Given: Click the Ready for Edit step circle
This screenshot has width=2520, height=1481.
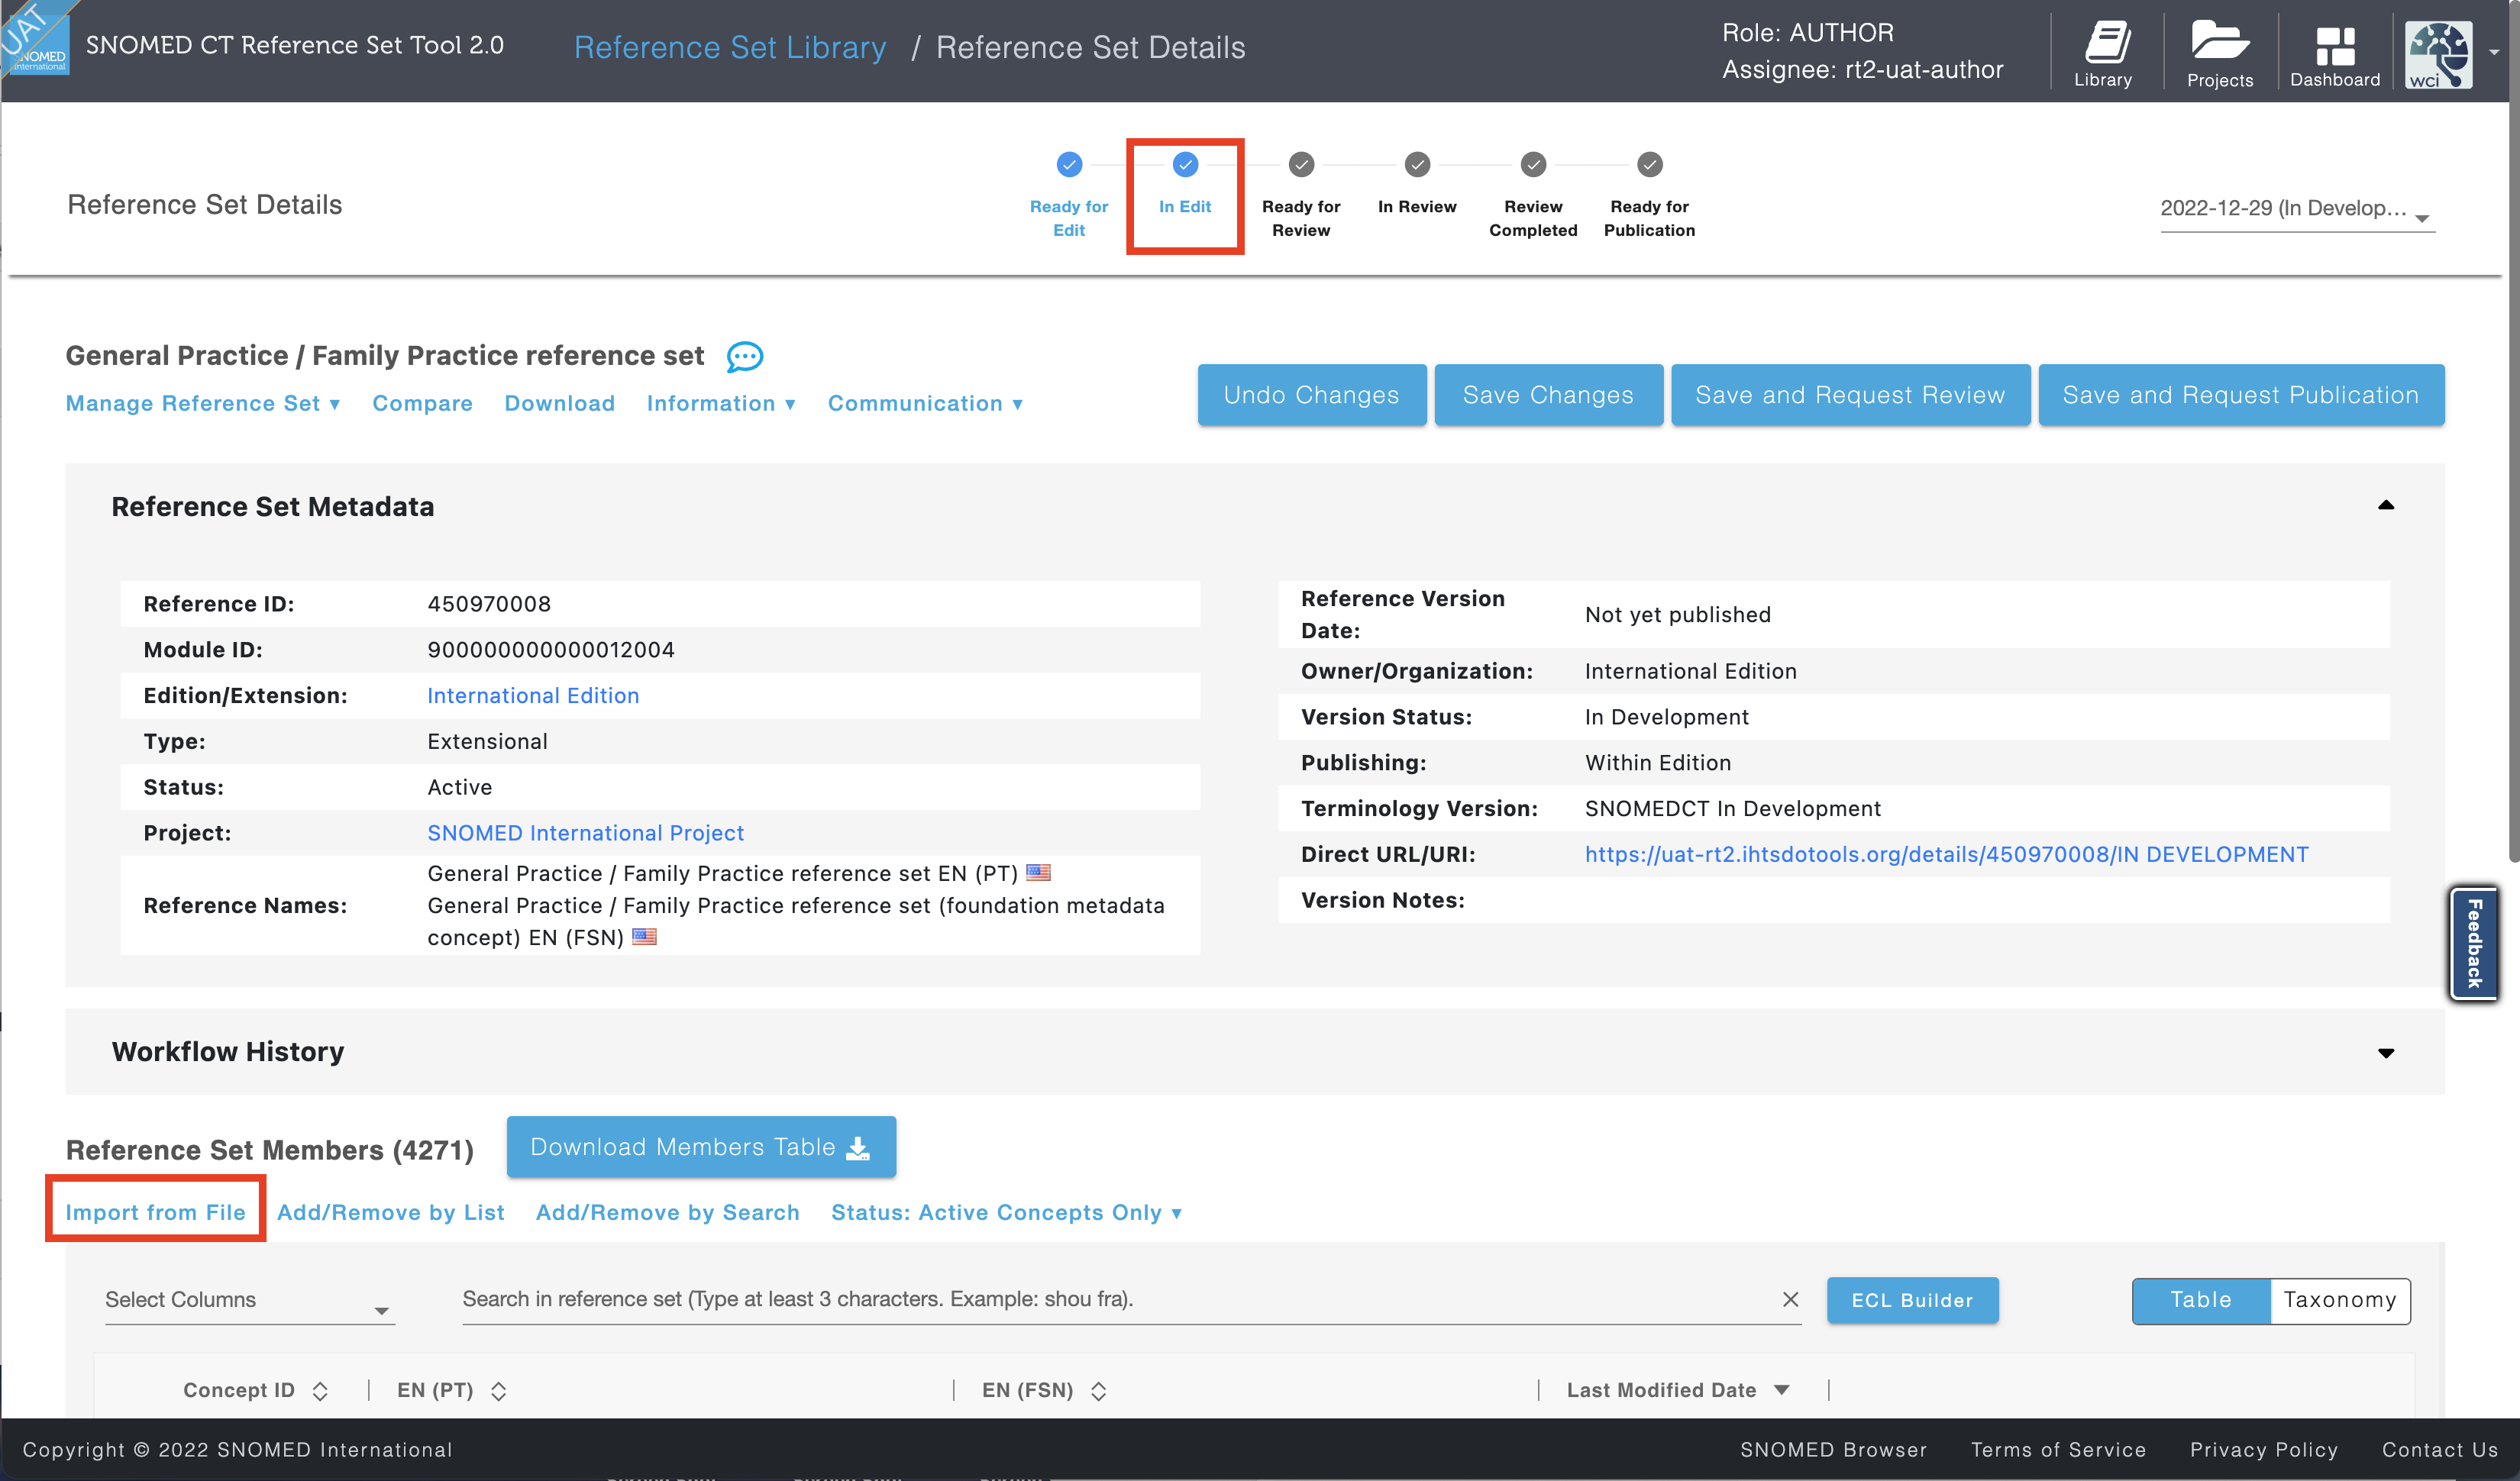Looking at the screenshot, I should coord(1069,164).
